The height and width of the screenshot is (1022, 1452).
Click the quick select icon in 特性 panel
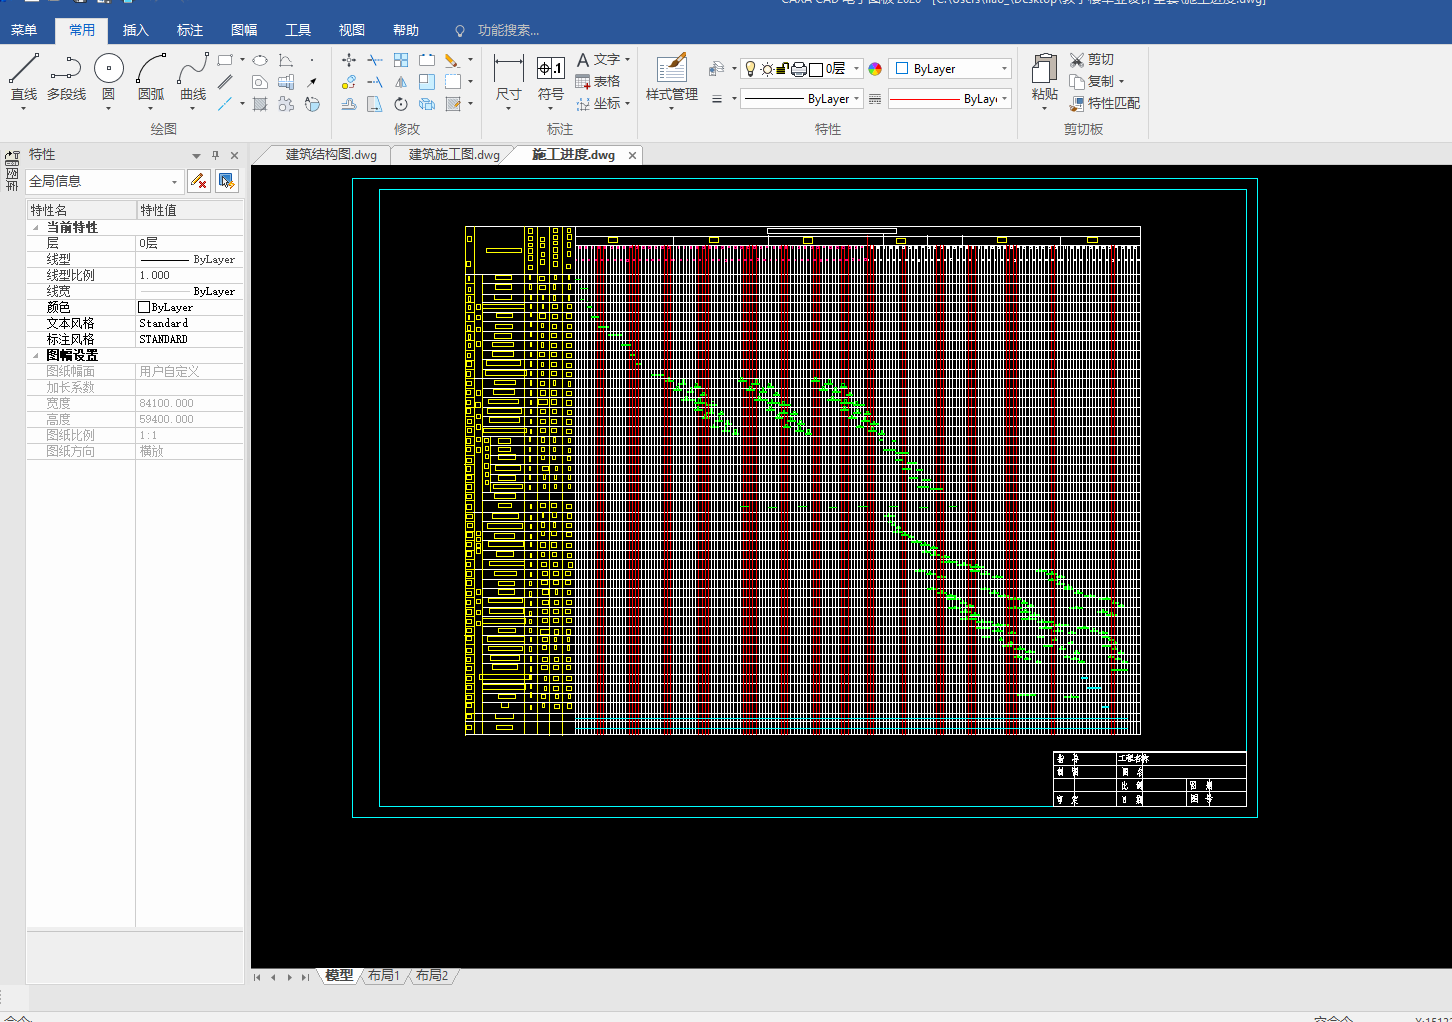tap(227, 181)
